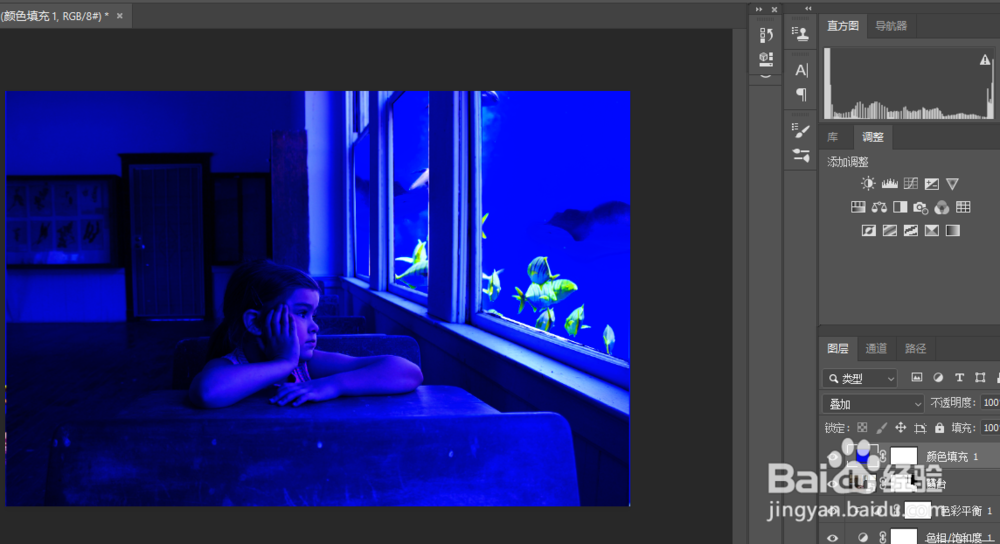Add a Hue/Saturation adjustment
Screen dimensions: 1000x544
pos(858,207)
